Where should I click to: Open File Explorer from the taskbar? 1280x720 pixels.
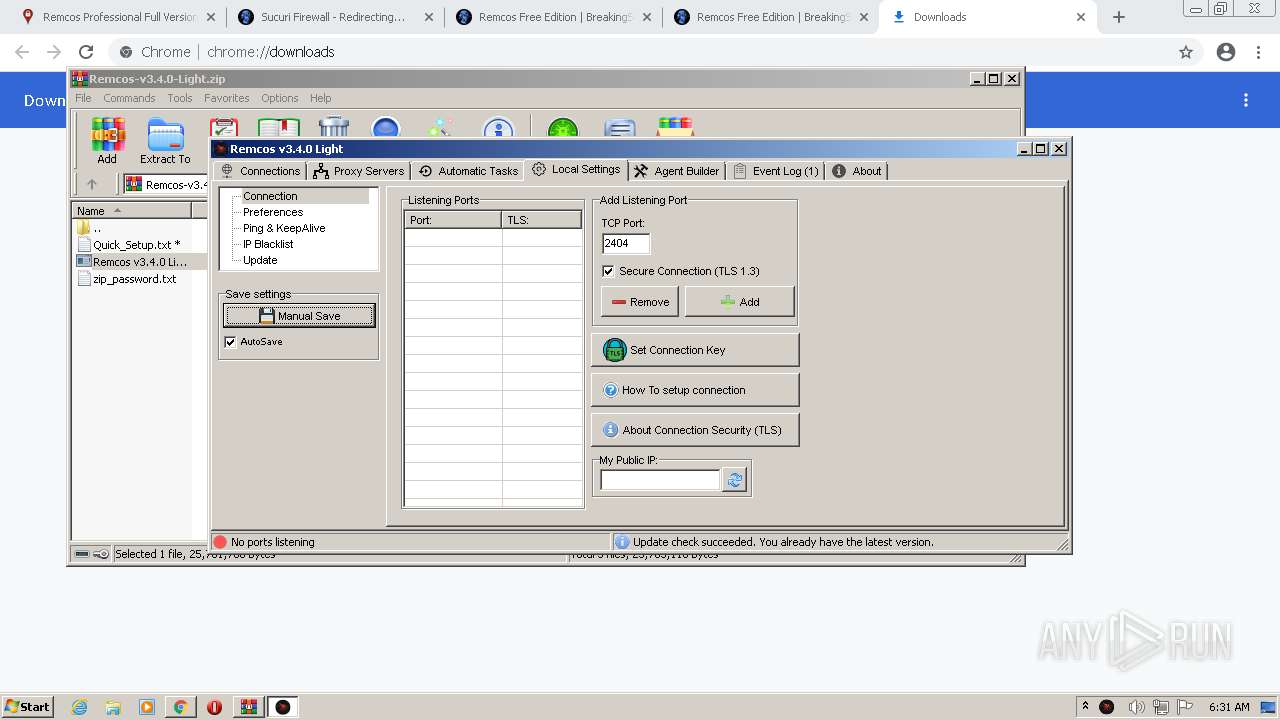(113, 707)
